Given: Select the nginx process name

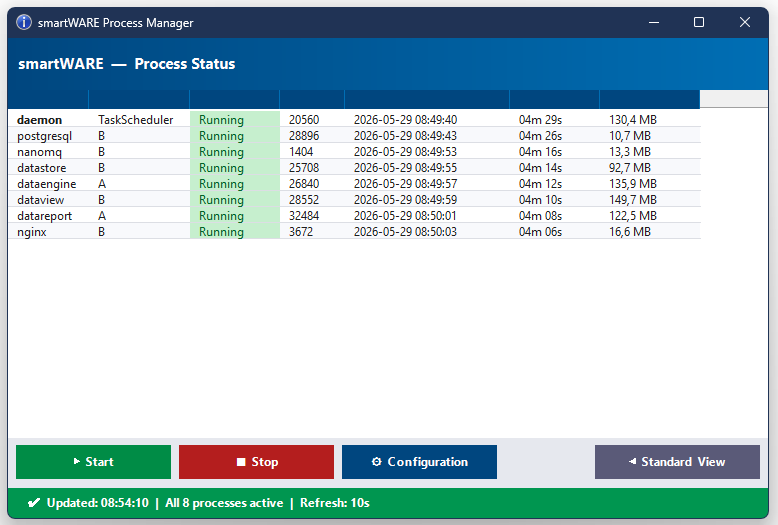Looking at the screenshot, I should [32, 232].
